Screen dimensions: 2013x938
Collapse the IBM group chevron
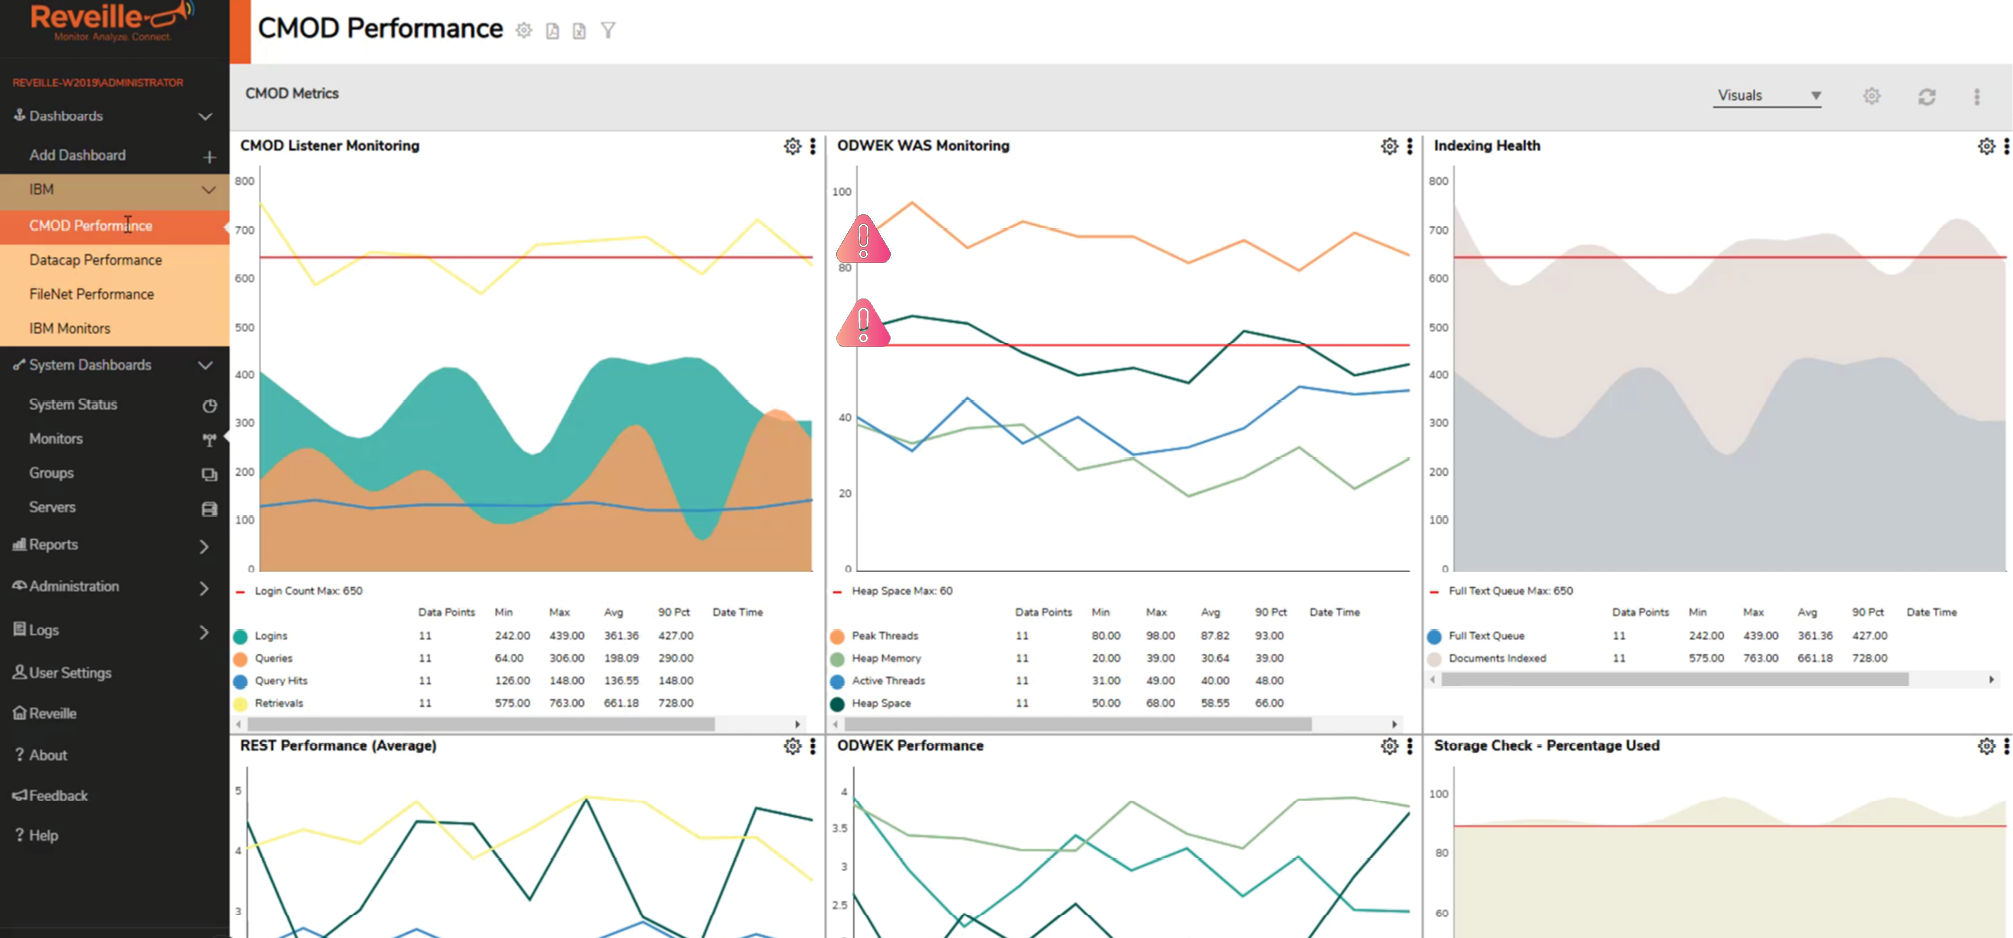[x=208, y=190]
